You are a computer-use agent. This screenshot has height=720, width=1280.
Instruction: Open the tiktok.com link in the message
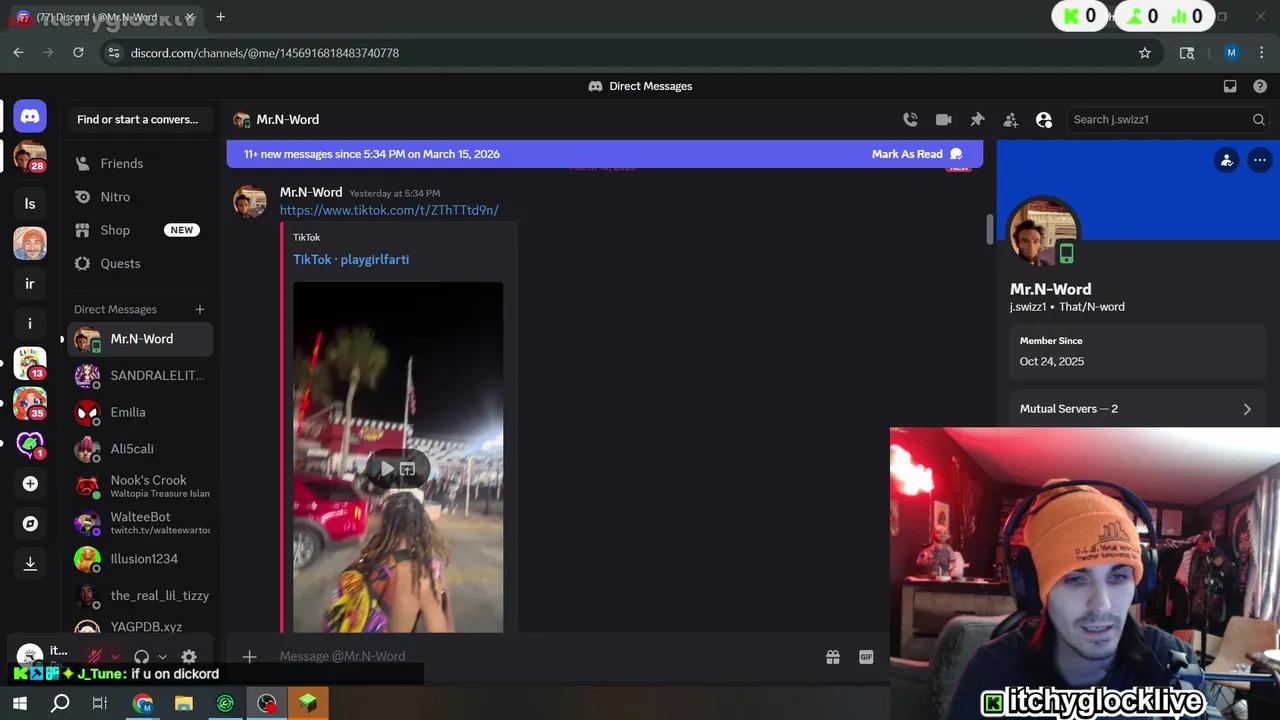389,210
